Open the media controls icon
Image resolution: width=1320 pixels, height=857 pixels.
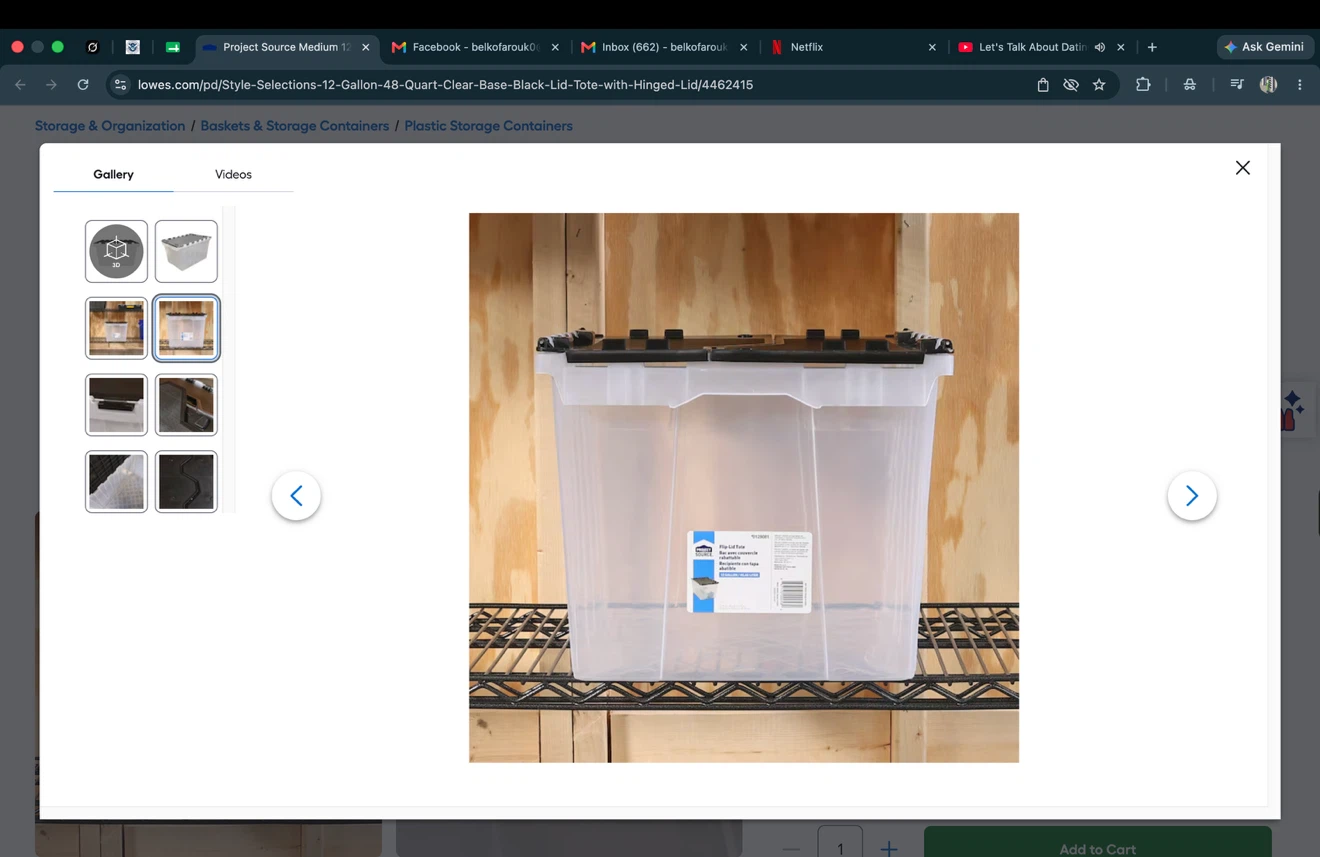pyautogui.click(x=1237, y=85)
